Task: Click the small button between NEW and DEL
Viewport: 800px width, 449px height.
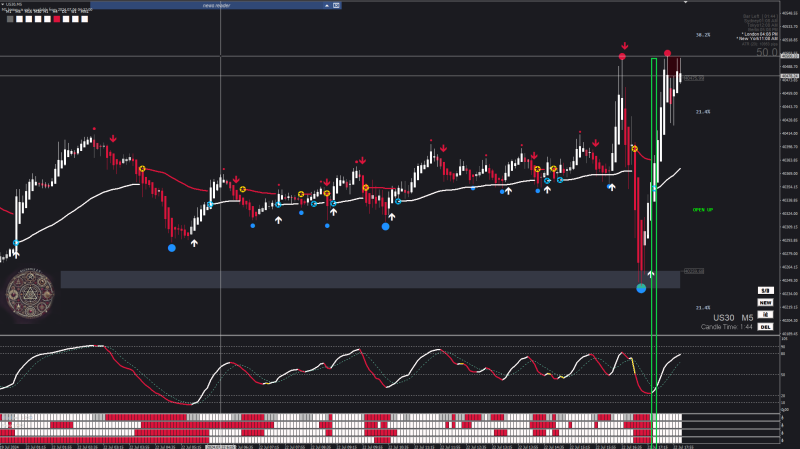Action: (x=765, y=315)
